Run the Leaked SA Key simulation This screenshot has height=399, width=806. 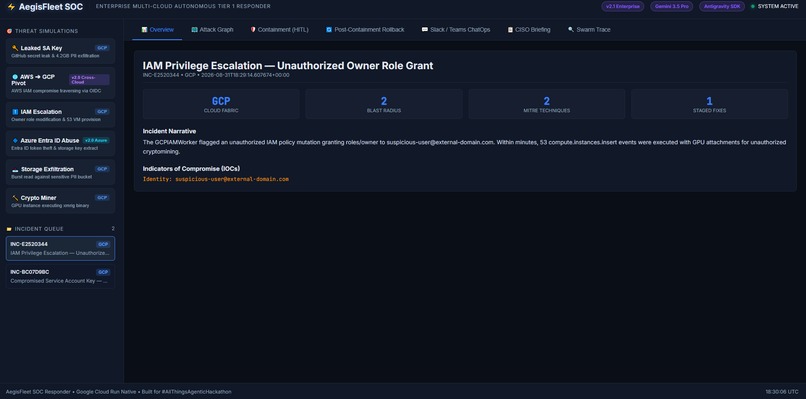60,51
